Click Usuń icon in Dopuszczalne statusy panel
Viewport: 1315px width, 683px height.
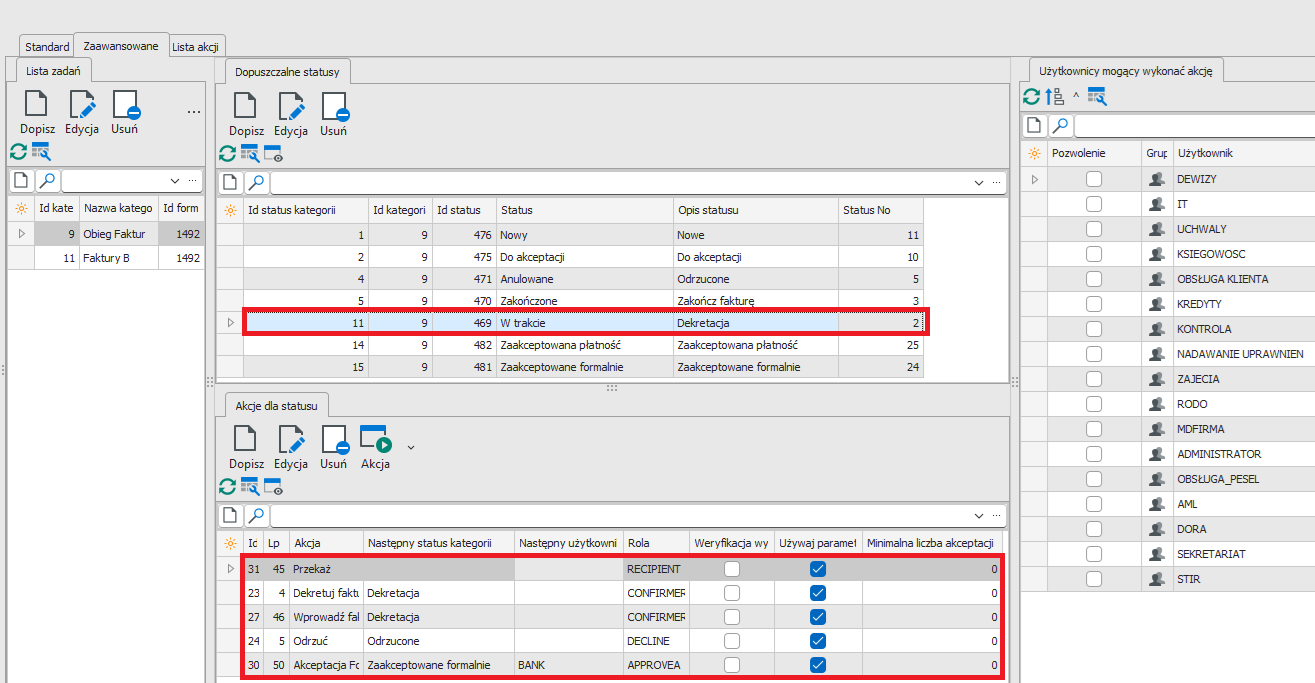(333, 108)
